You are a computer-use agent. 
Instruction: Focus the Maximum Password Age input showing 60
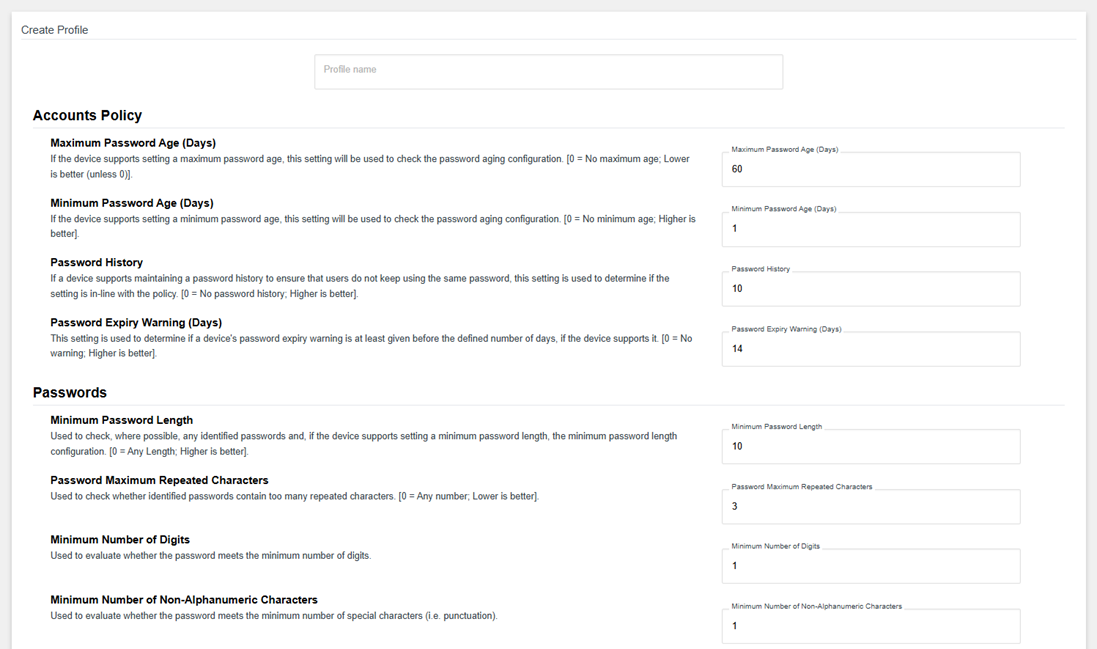tap(870, 170)
